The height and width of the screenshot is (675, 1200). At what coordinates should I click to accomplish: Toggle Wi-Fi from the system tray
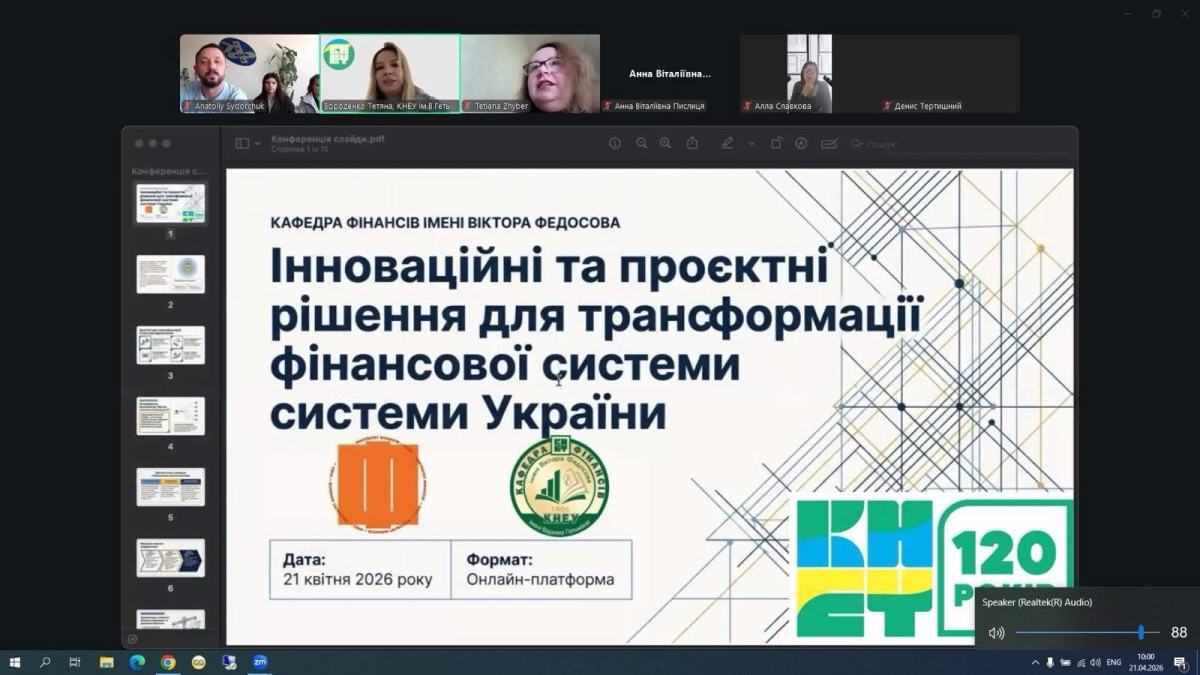point(1083,662)
